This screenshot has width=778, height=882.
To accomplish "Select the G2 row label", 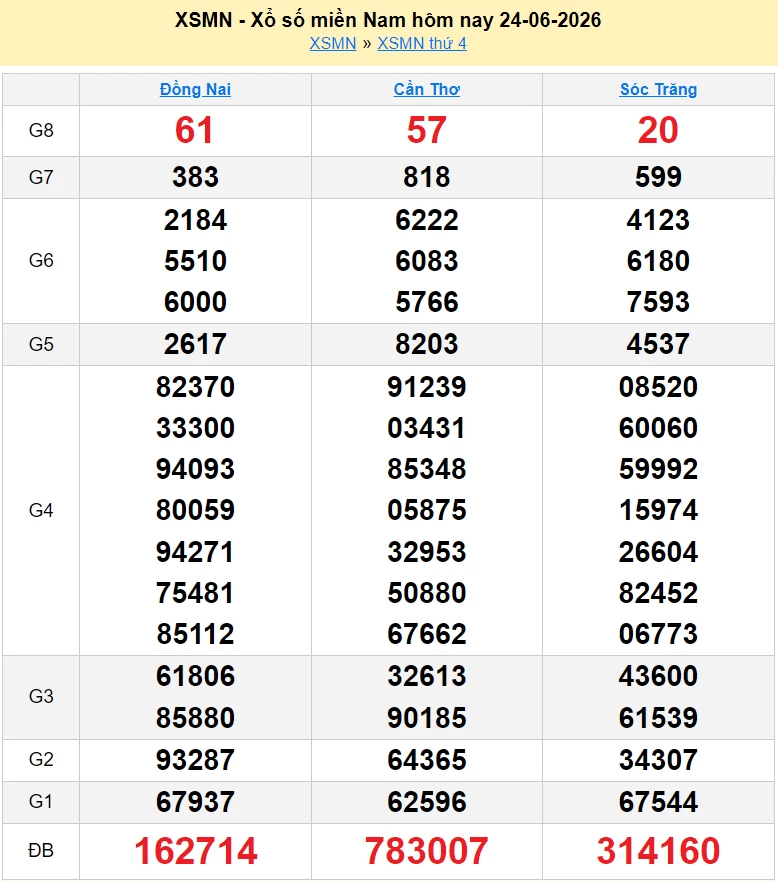I will 41,759.
